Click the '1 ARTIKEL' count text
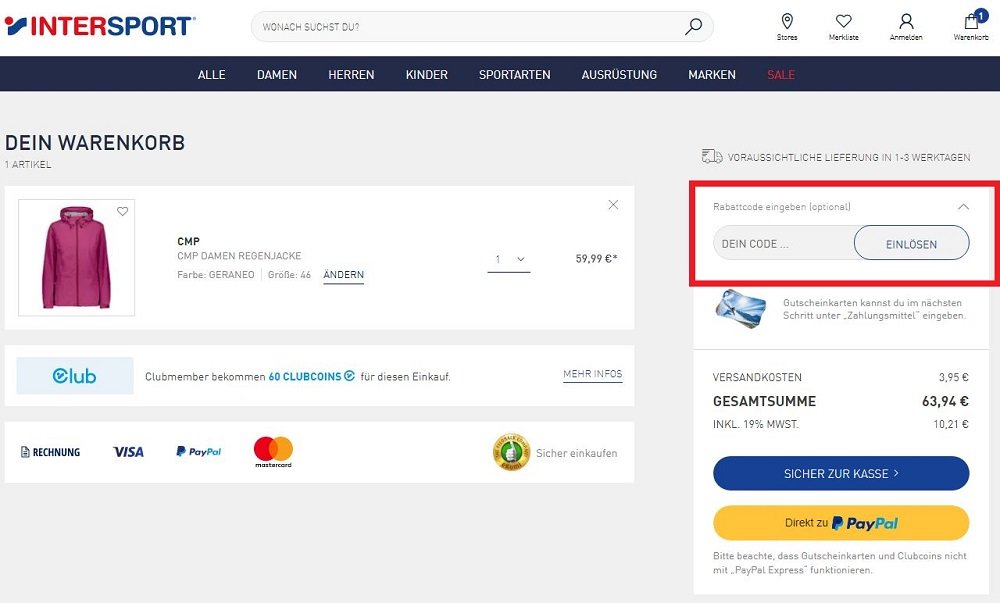The image size is (1000, 603). point(28,164)
